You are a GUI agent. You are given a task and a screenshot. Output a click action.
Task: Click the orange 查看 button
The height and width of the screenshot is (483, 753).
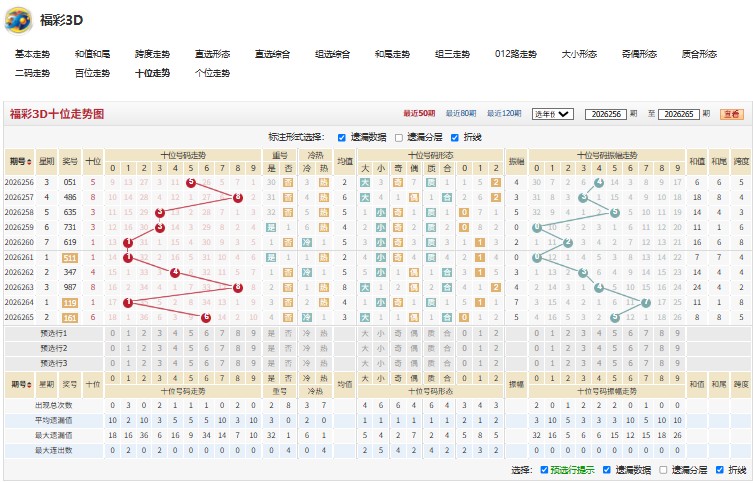(732, 114)
